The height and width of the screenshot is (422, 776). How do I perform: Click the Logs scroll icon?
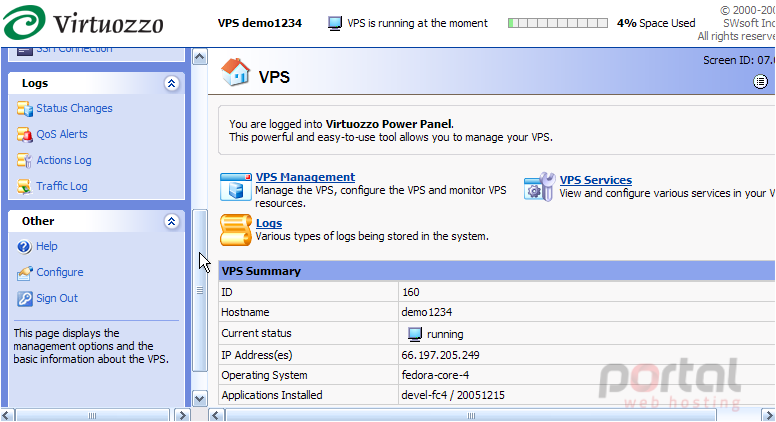236,230
